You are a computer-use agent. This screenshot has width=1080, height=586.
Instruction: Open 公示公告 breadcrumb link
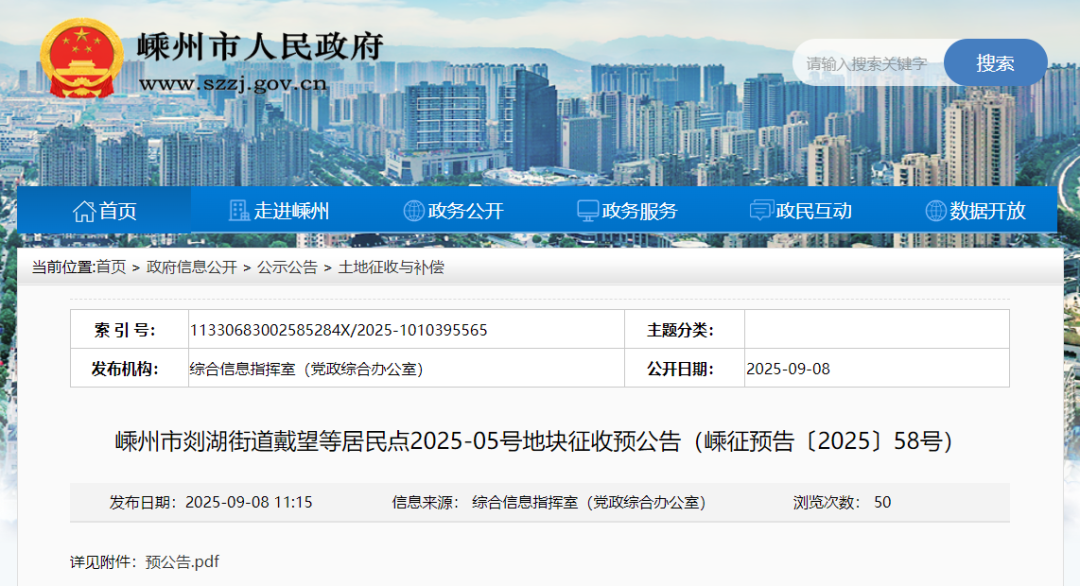pyautogui.click(x=287, y=267)
